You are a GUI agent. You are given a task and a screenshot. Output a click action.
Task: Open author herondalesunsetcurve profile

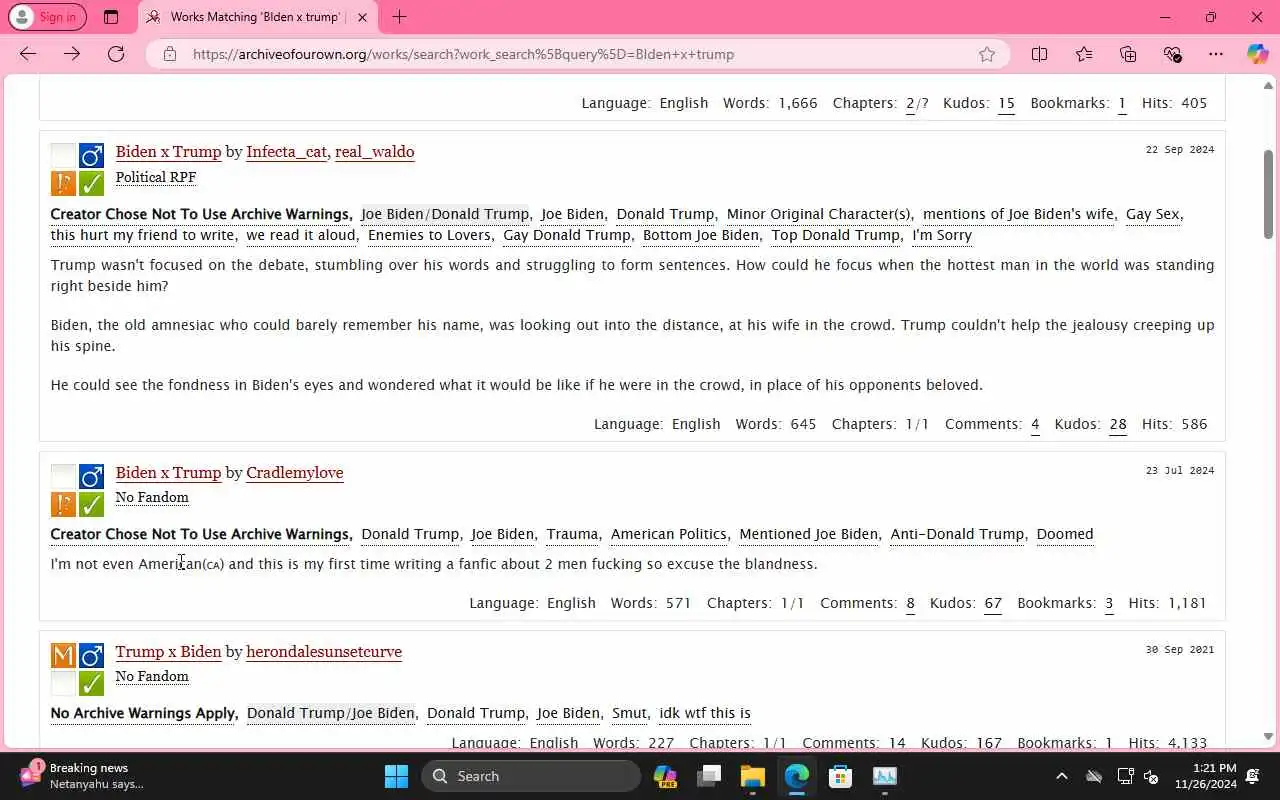323,652
